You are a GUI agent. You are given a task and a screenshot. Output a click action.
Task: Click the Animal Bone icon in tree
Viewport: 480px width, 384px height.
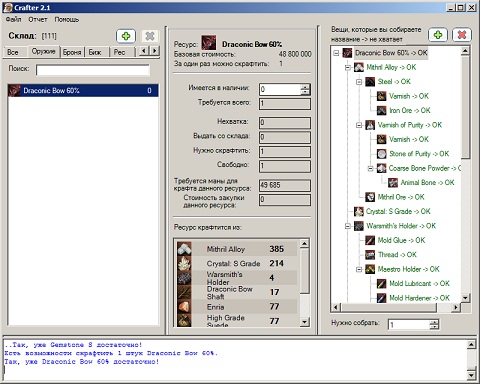point(393,182)
